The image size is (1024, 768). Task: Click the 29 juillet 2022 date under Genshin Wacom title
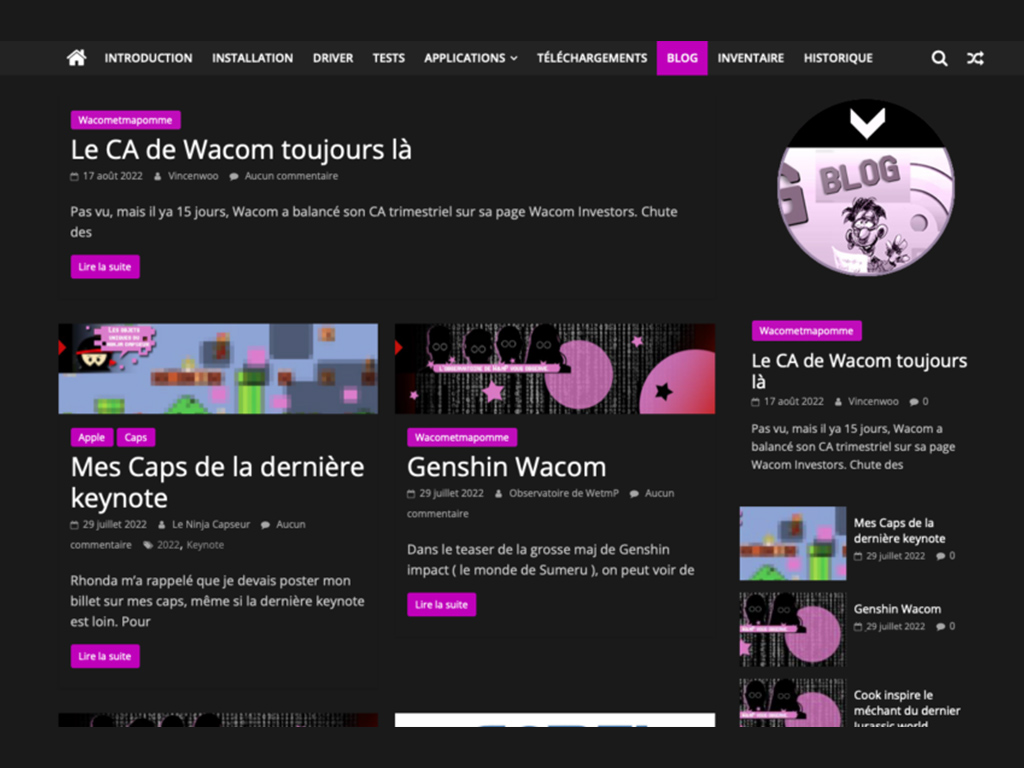point(451,493)
